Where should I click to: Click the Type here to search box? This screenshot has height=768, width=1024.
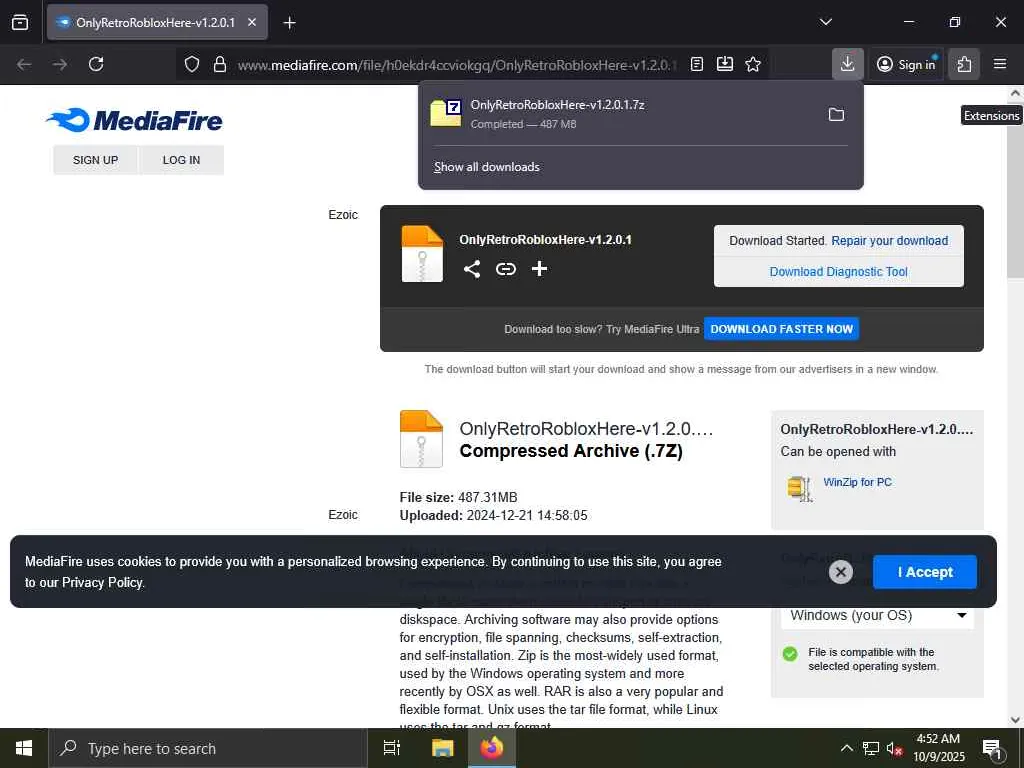(208, 748)
